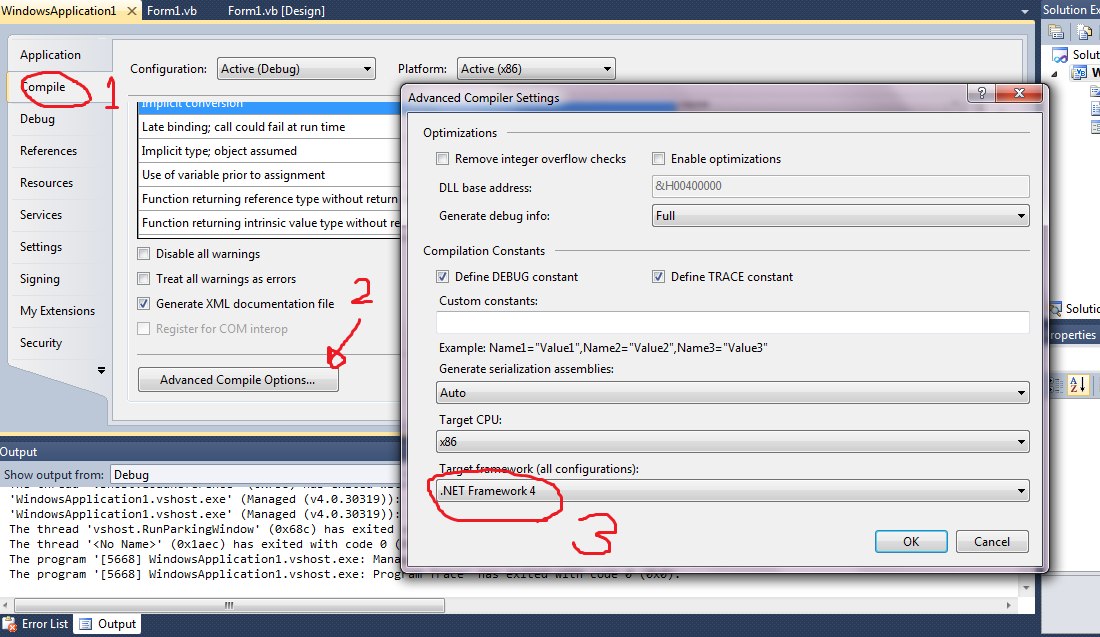Open the Services settings page
Screen dimensions: 1100x637
tap(59, 215)
